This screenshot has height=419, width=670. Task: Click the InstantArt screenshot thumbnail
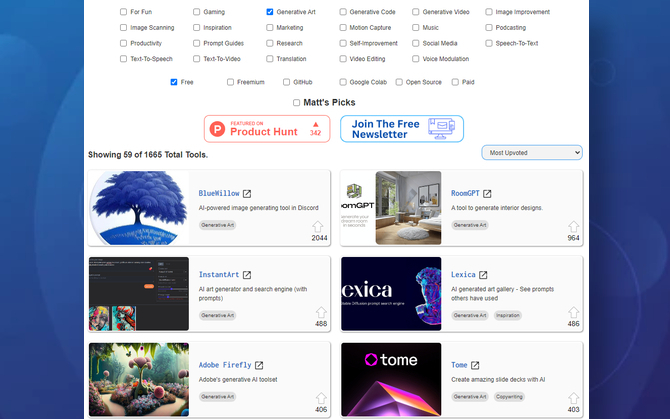(x=139, y=294)
